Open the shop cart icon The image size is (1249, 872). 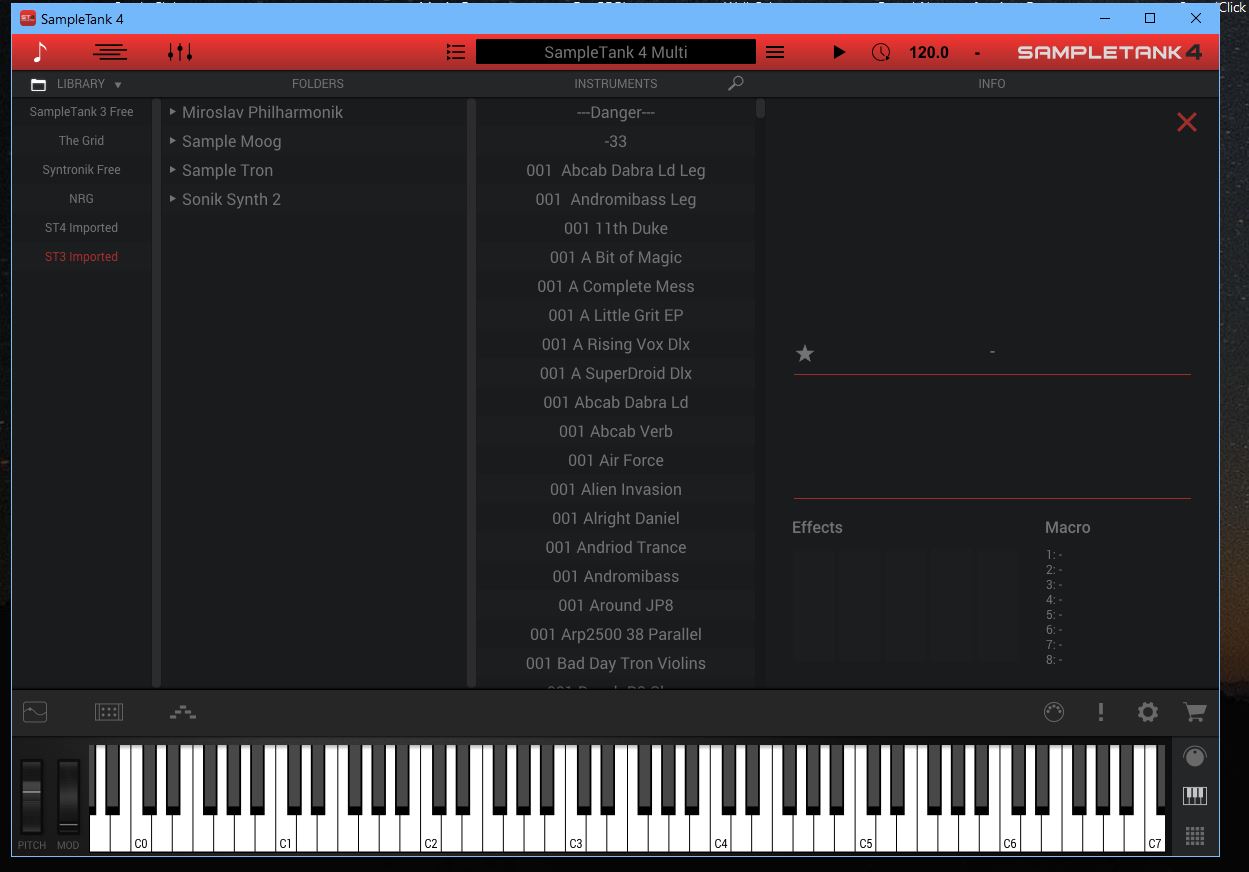tap(1194, 712)
